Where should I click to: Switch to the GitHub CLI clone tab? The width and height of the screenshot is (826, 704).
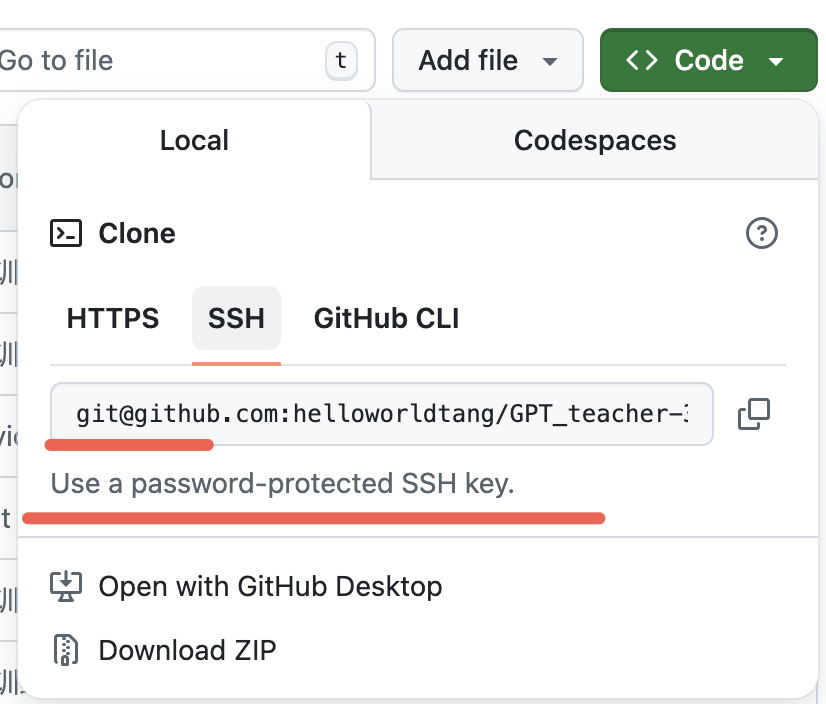[386, 319]
